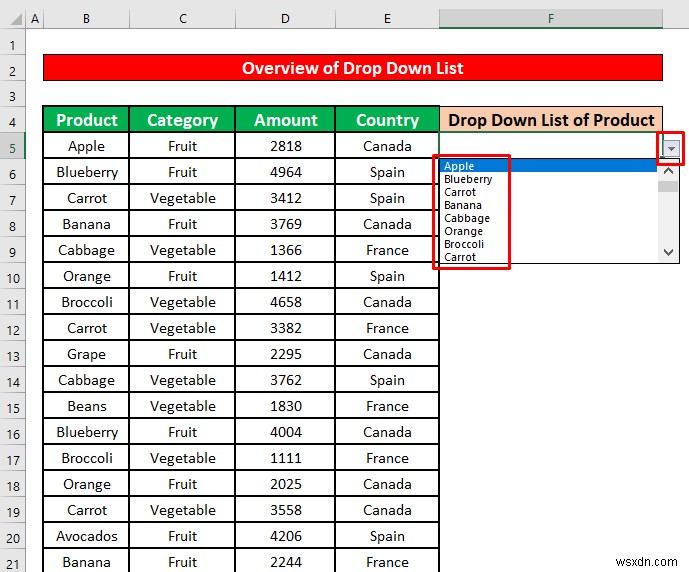Select Orange from the drop-down list

click(548, 231)
